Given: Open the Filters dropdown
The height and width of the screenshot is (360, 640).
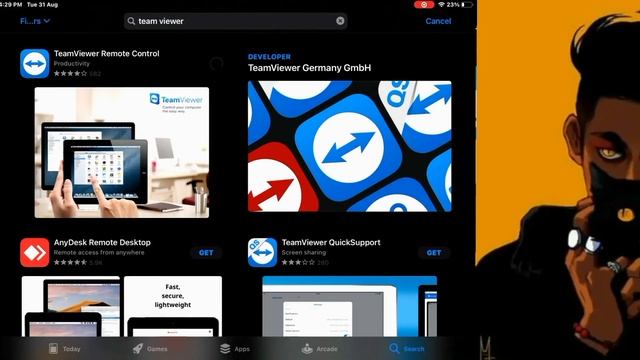Looking at the screenshot, I should [35, 21].
